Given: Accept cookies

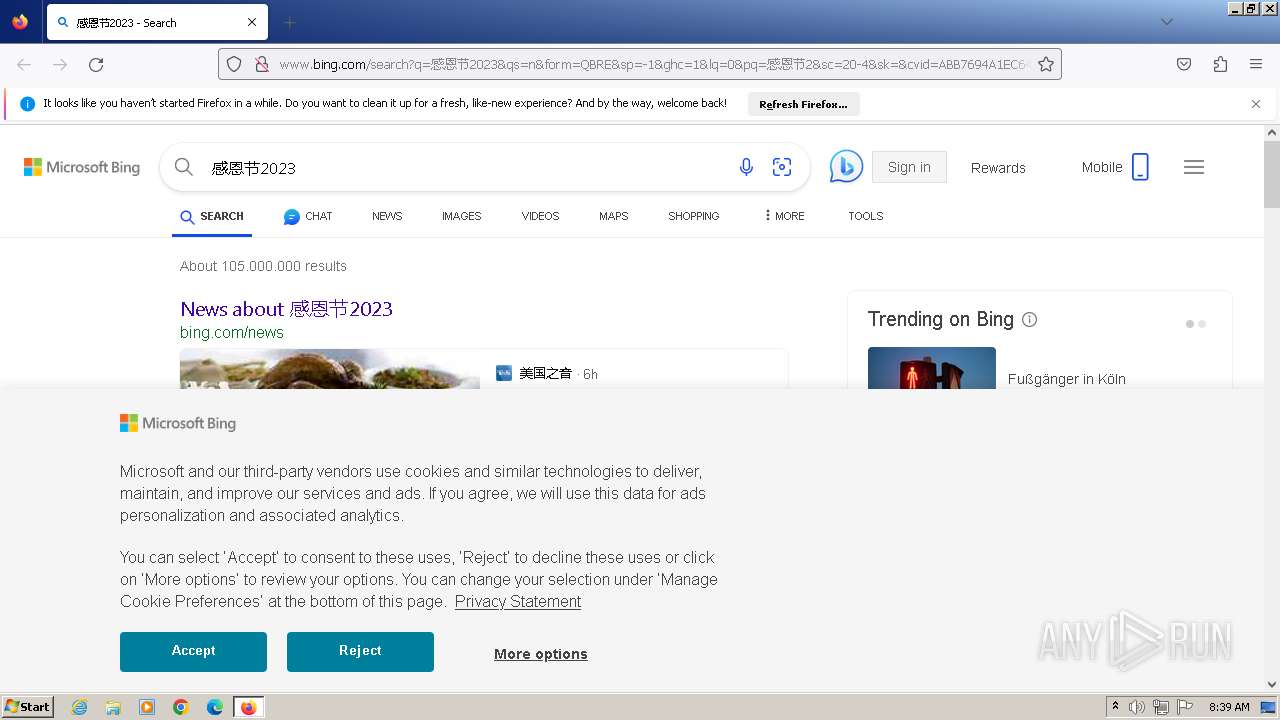Looking at the screenshot, I should 193,652.
